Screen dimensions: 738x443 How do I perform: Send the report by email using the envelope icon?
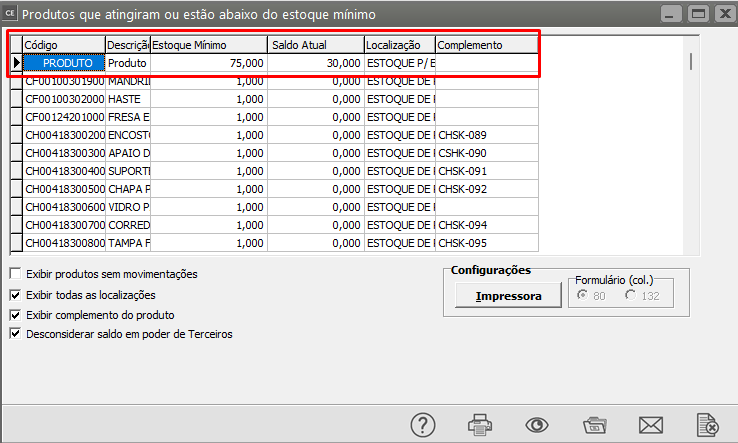[652, 424]
